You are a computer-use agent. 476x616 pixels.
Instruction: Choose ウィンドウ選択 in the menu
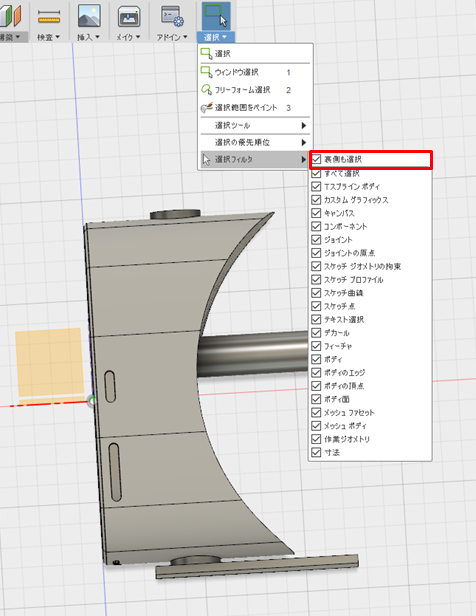tap(255, 72)
